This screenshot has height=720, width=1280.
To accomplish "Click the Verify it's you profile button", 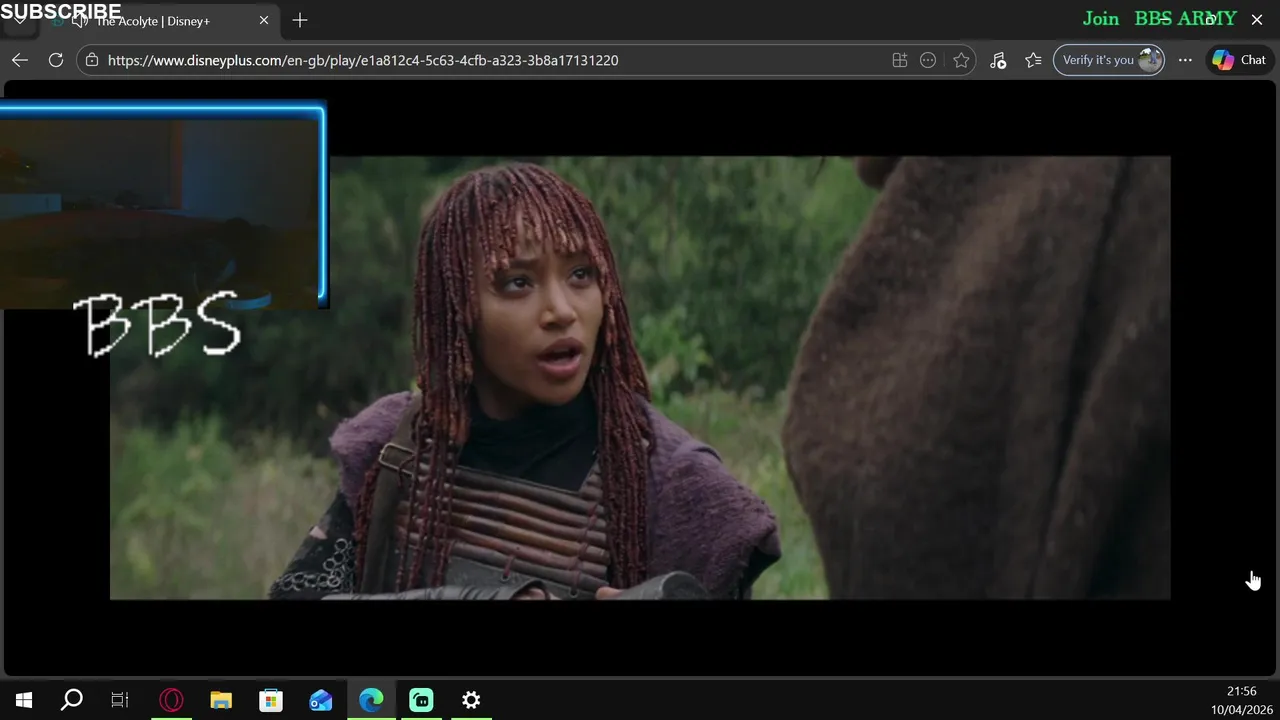I will (x=1109, y=60).
